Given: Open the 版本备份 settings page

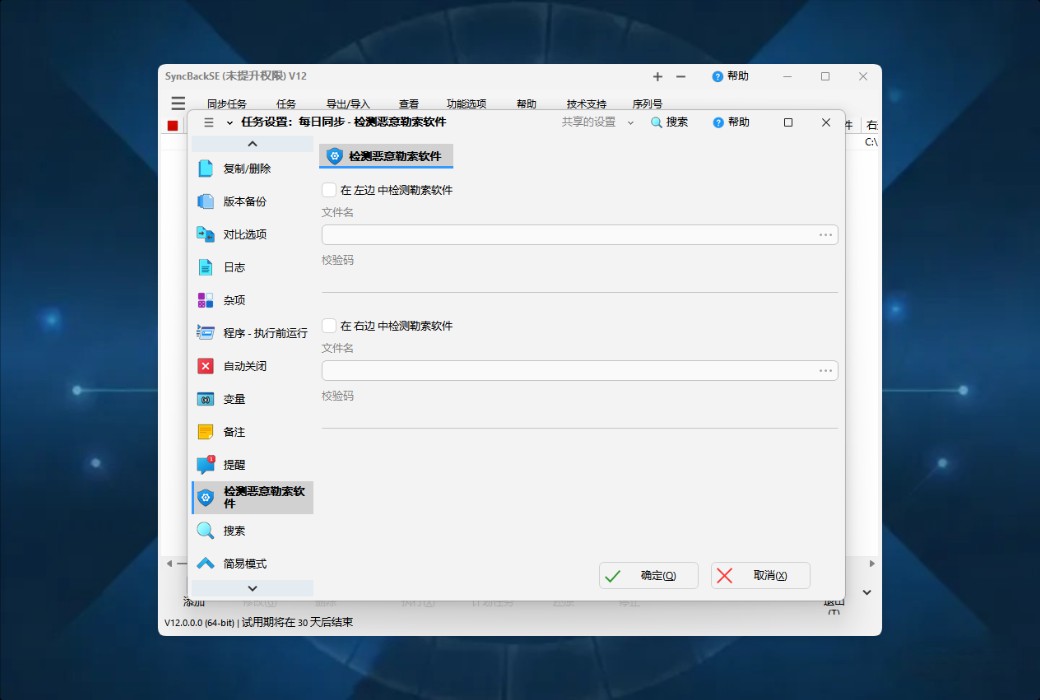Looking at the screenshot, I should point(207,201).
